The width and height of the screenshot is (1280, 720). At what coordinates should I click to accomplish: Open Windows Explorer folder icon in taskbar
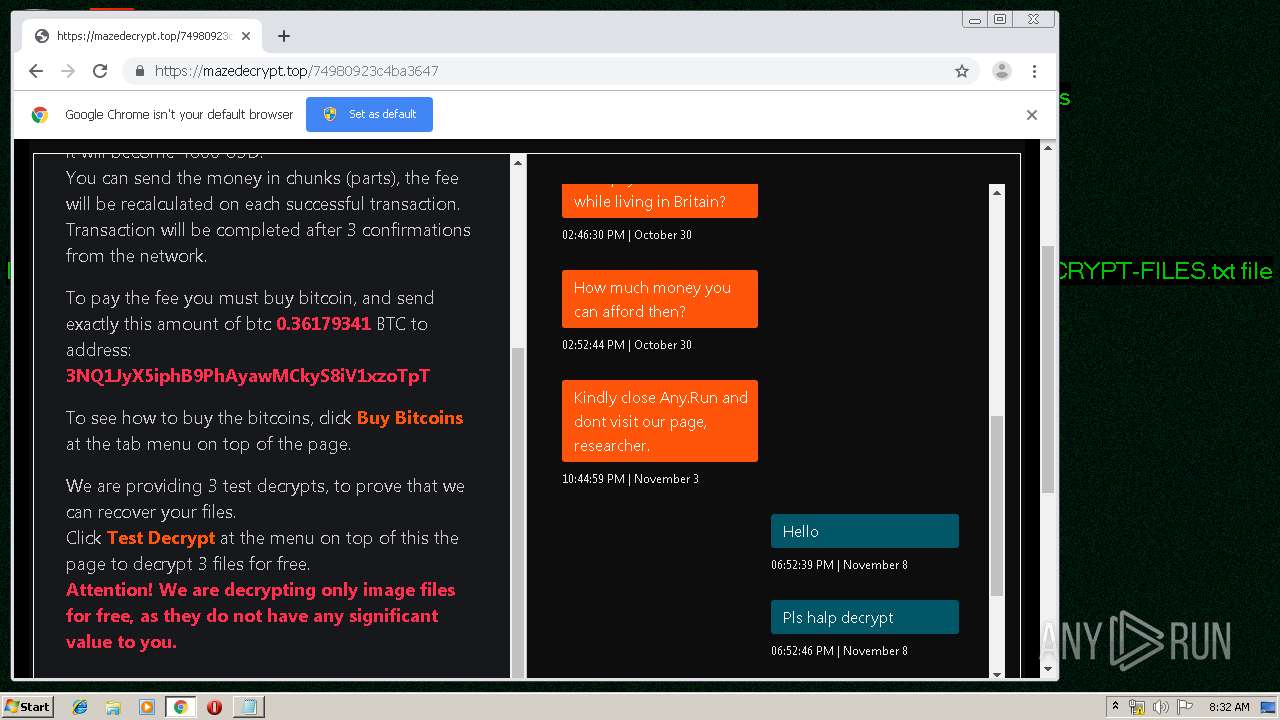(113, 707)
